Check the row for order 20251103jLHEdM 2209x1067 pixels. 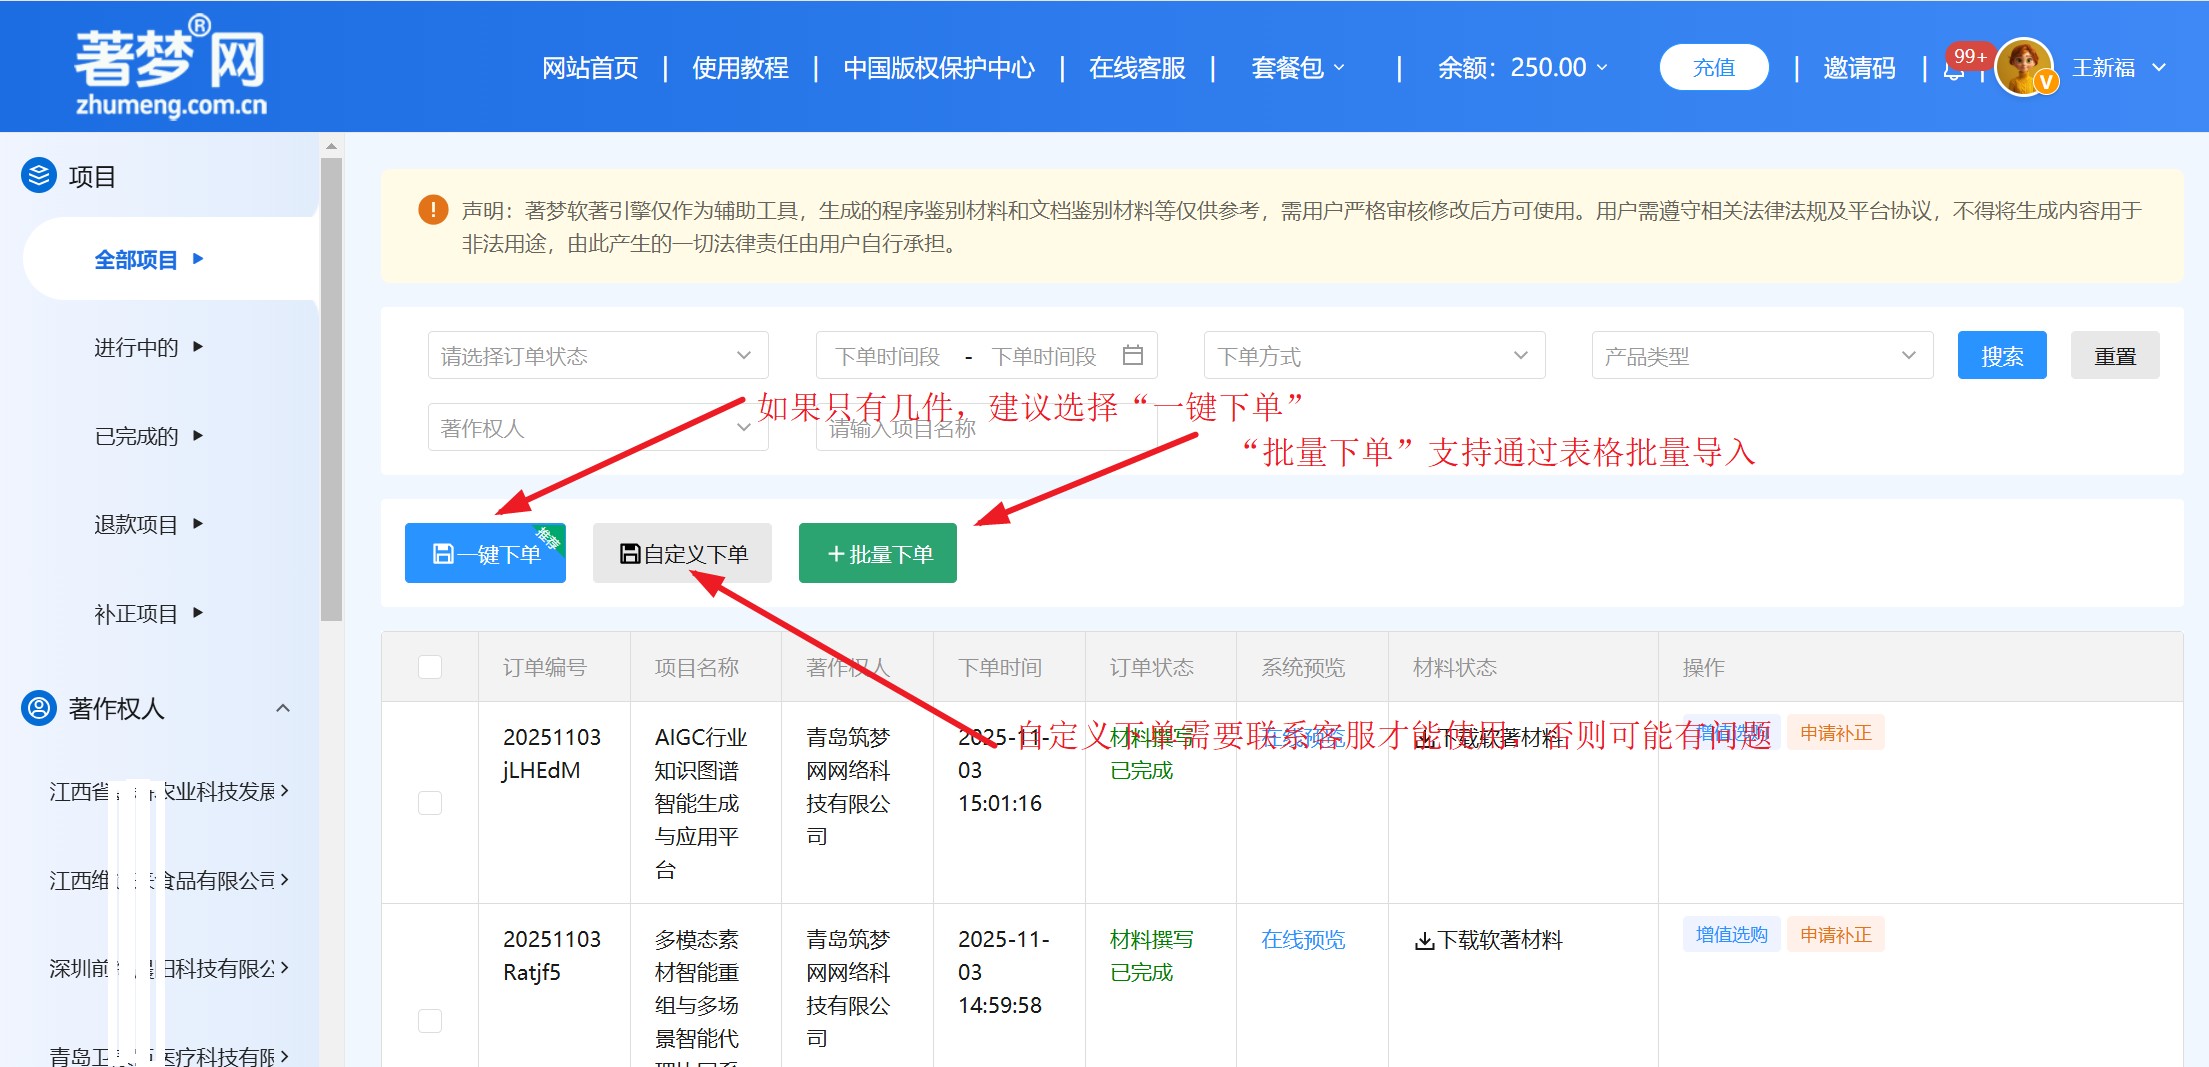(x=430, y=803)
